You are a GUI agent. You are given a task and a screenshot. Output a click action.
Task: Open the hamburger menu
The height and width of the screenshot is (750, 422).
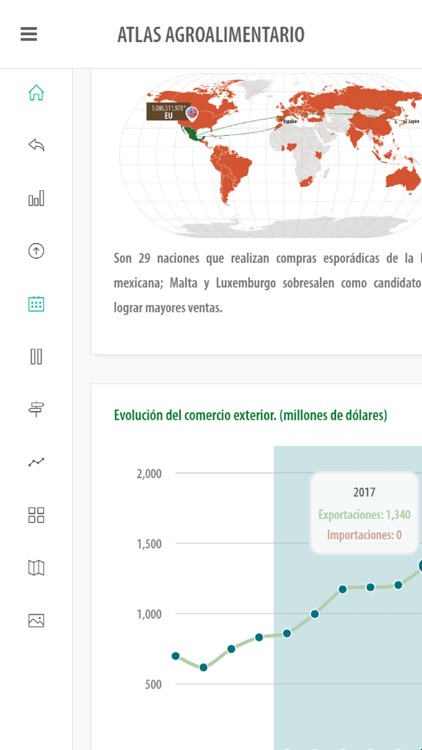[x=29, y=34]
